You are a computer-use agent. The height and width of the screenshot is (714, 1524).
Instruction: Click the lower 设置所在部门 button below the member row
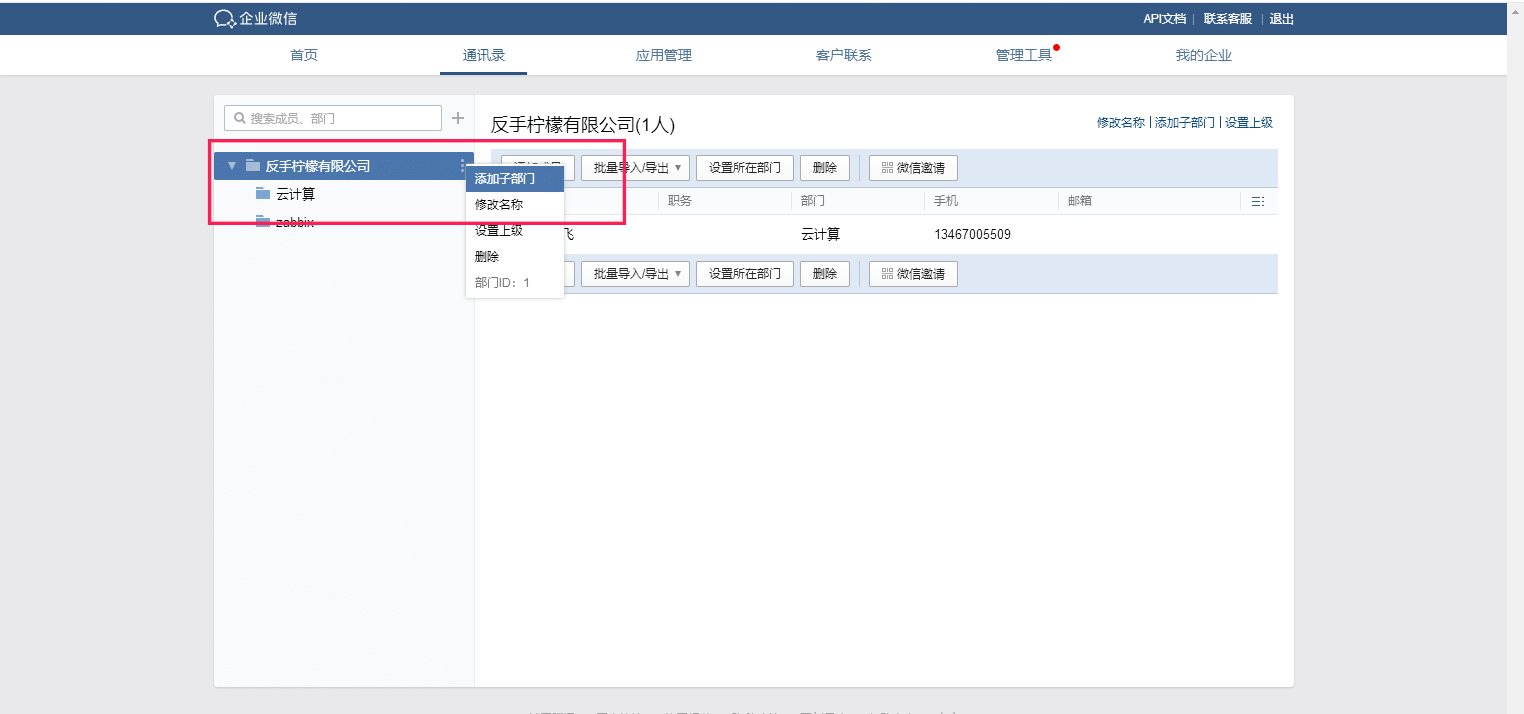(x=745, y=273)
